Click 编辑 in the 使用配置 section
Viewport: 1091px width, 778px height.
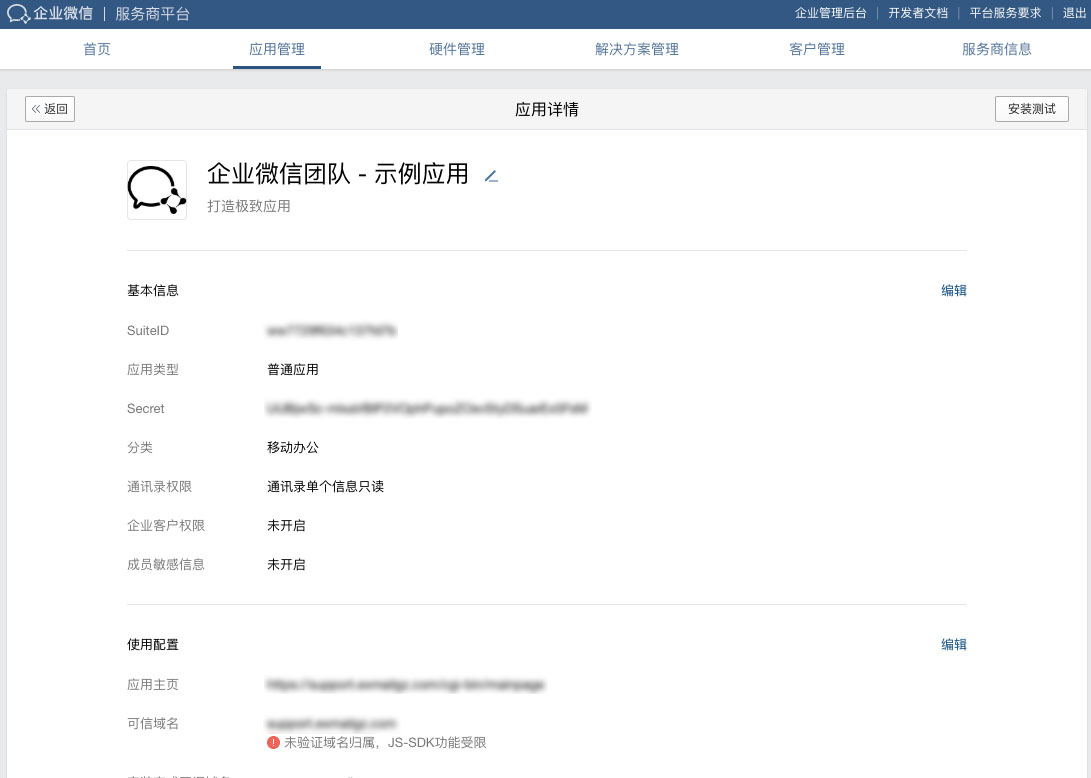(x=954, y=644)
